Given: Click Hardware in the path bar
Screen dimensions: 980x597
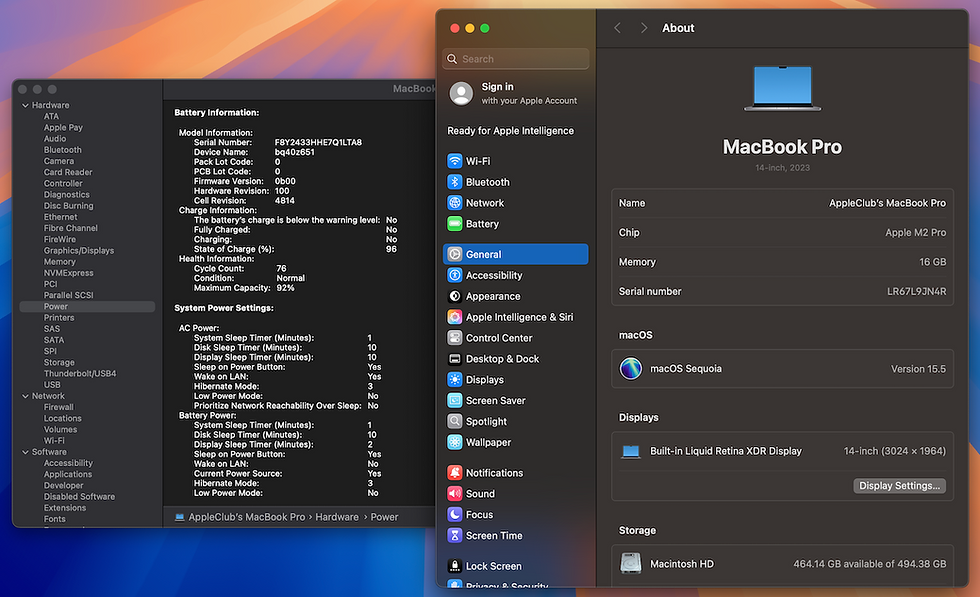Looking at the screenshot, I should [x=337, y=517].
